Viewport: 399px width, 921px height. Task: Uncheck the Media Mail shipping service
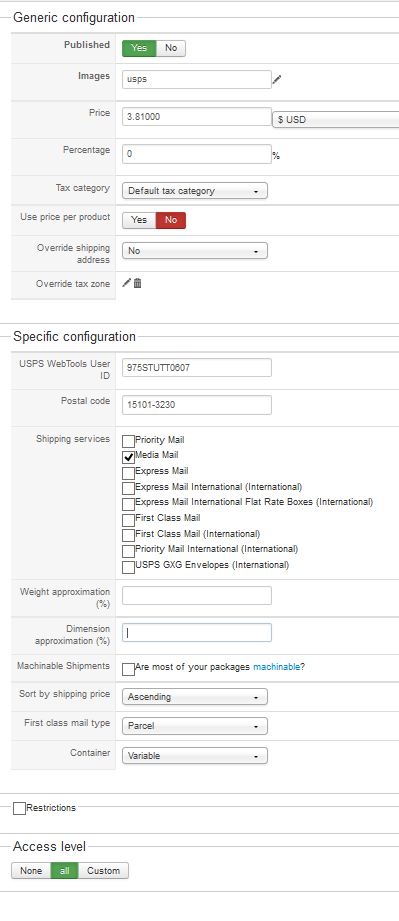coord(129,457)
